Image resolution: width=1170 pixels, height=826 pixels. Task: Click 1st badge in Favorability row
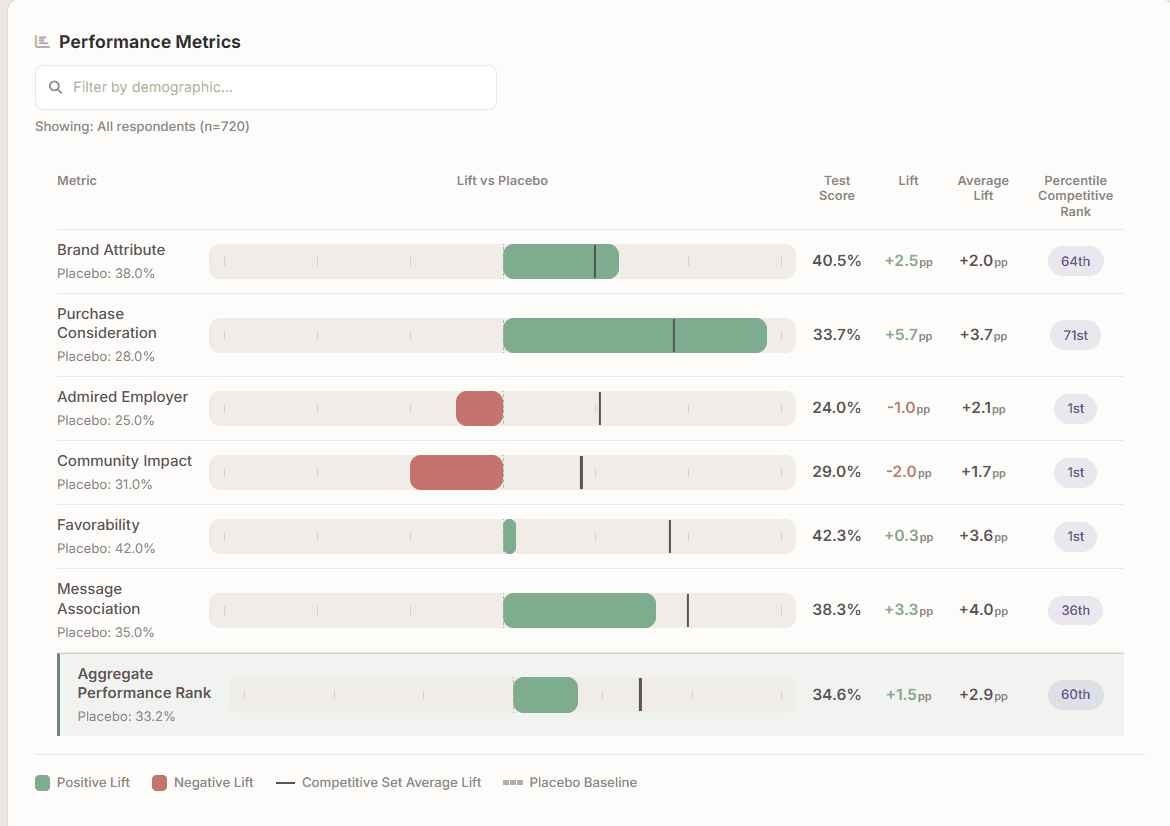[x=1075, y=536]
